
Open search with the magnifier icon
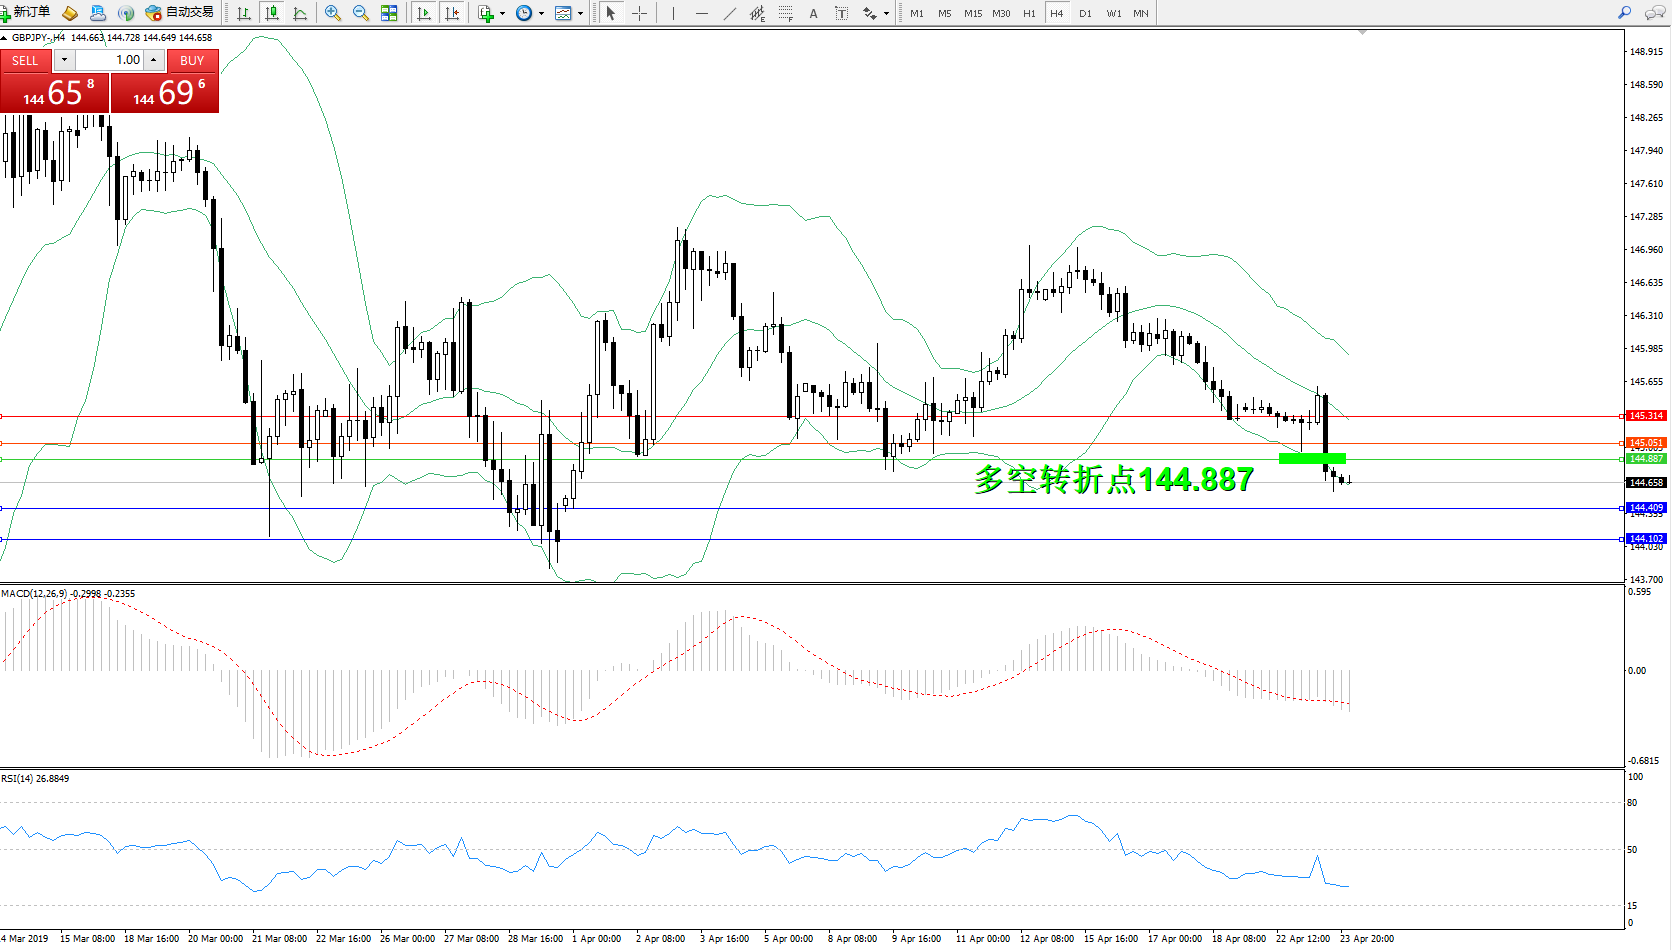pos(1625,13)
